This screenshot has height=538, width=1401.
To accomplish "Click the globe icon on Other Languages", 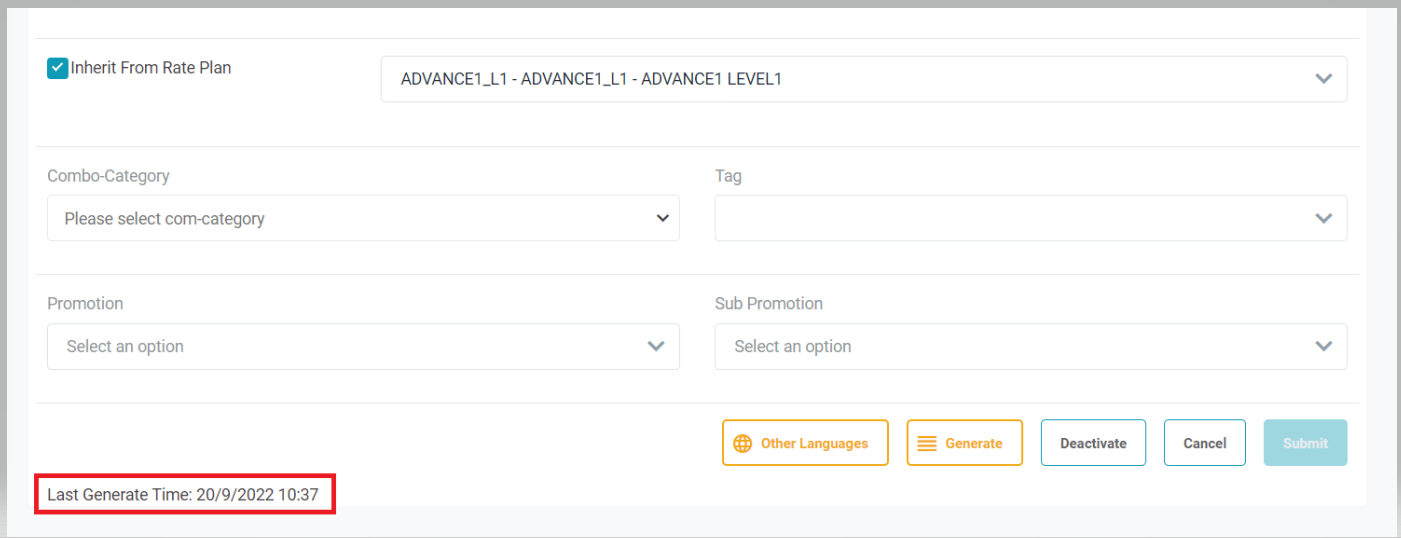I will coord(742,443).
